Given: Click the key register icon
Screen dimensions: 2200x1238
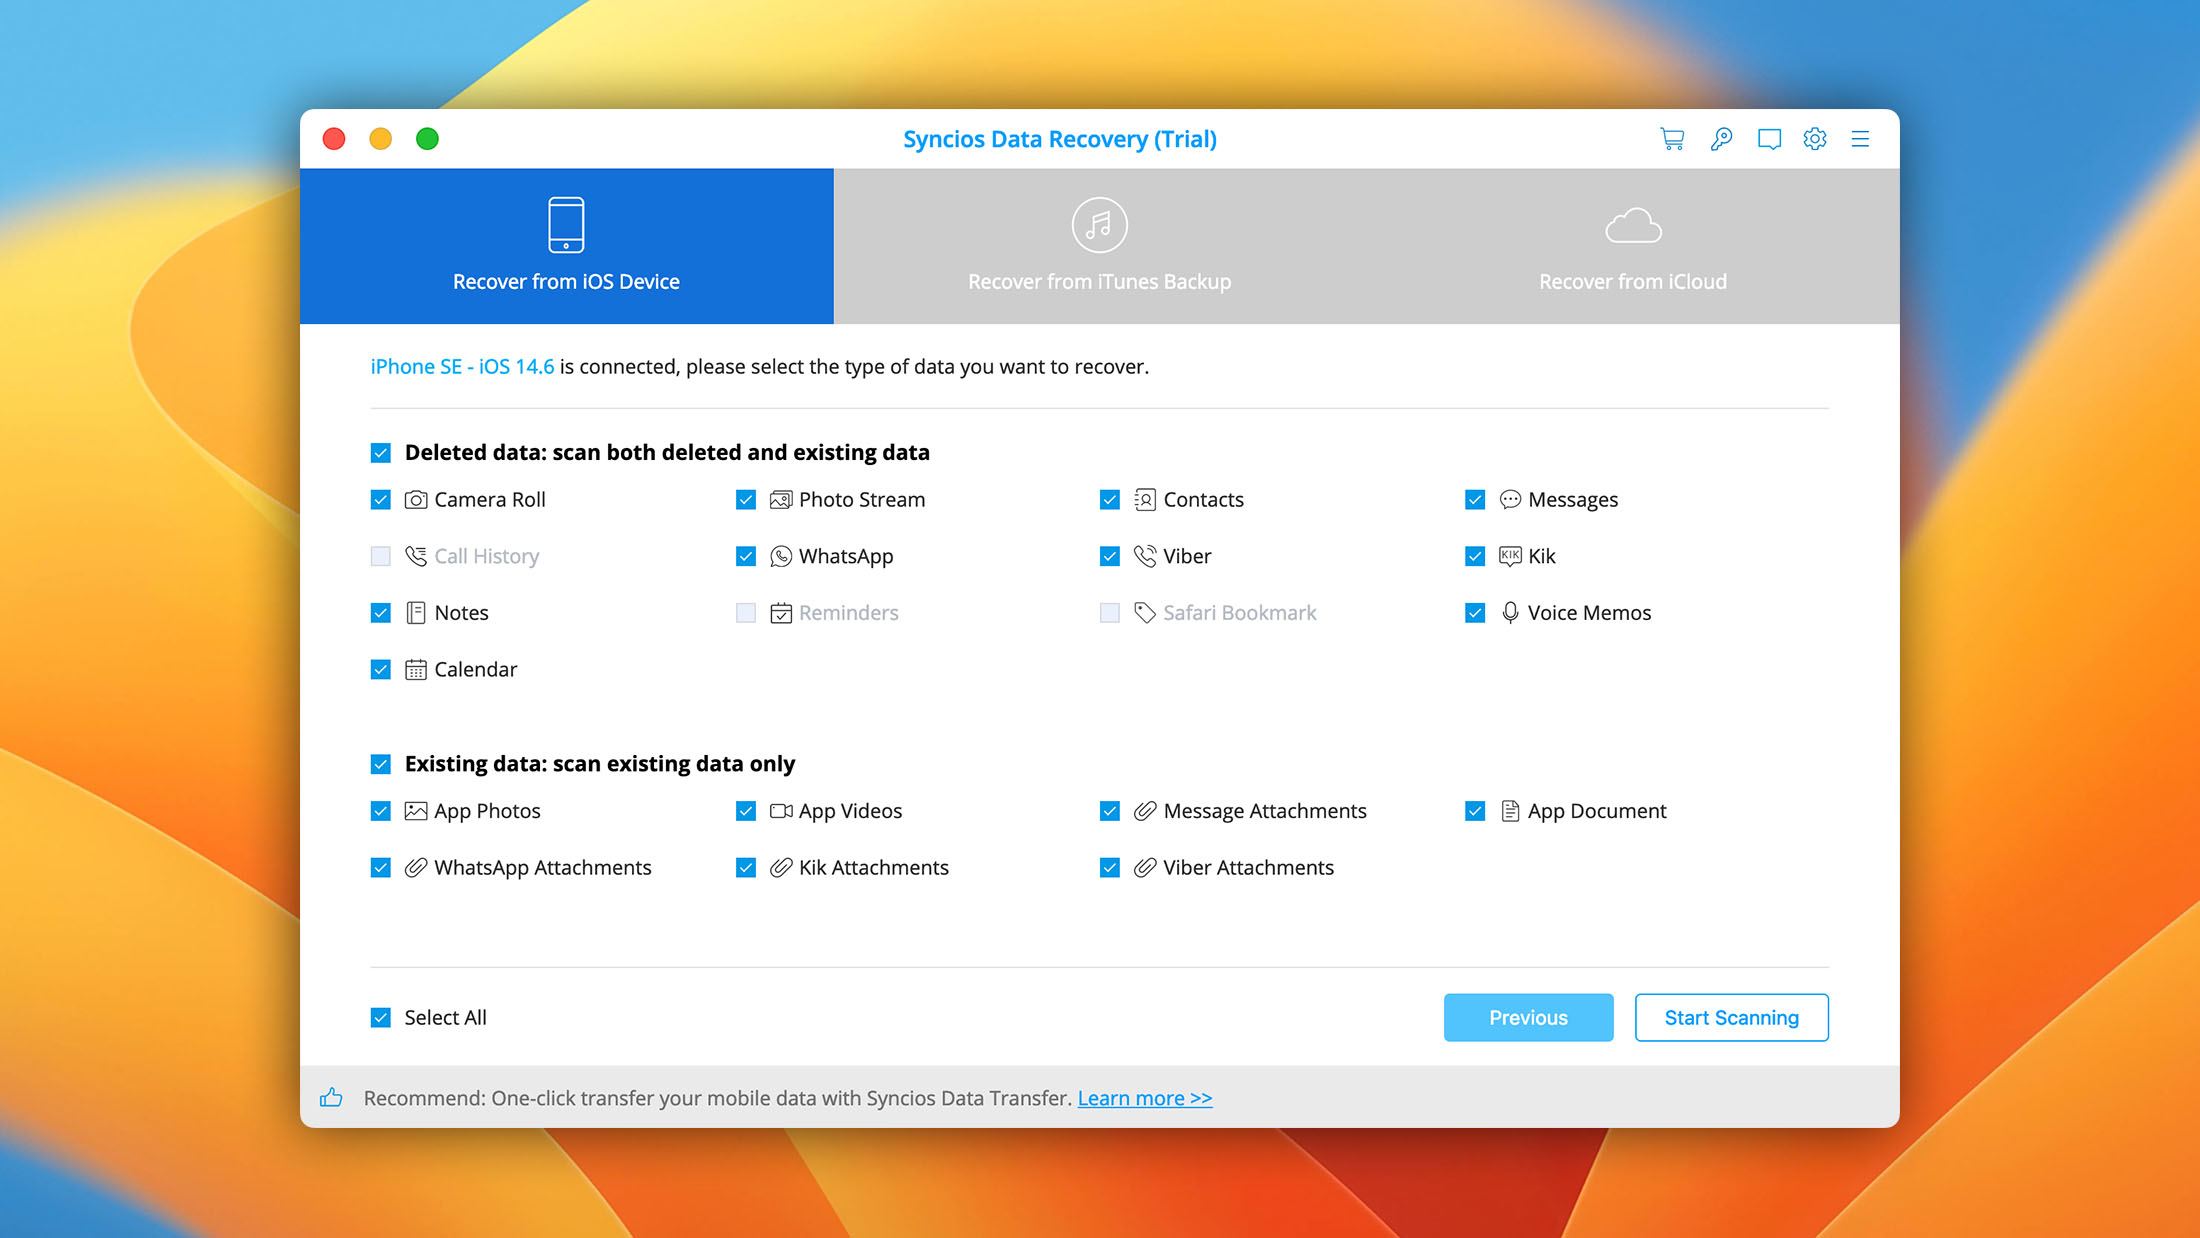Looking at the screenshot, I should [1721, 139].
